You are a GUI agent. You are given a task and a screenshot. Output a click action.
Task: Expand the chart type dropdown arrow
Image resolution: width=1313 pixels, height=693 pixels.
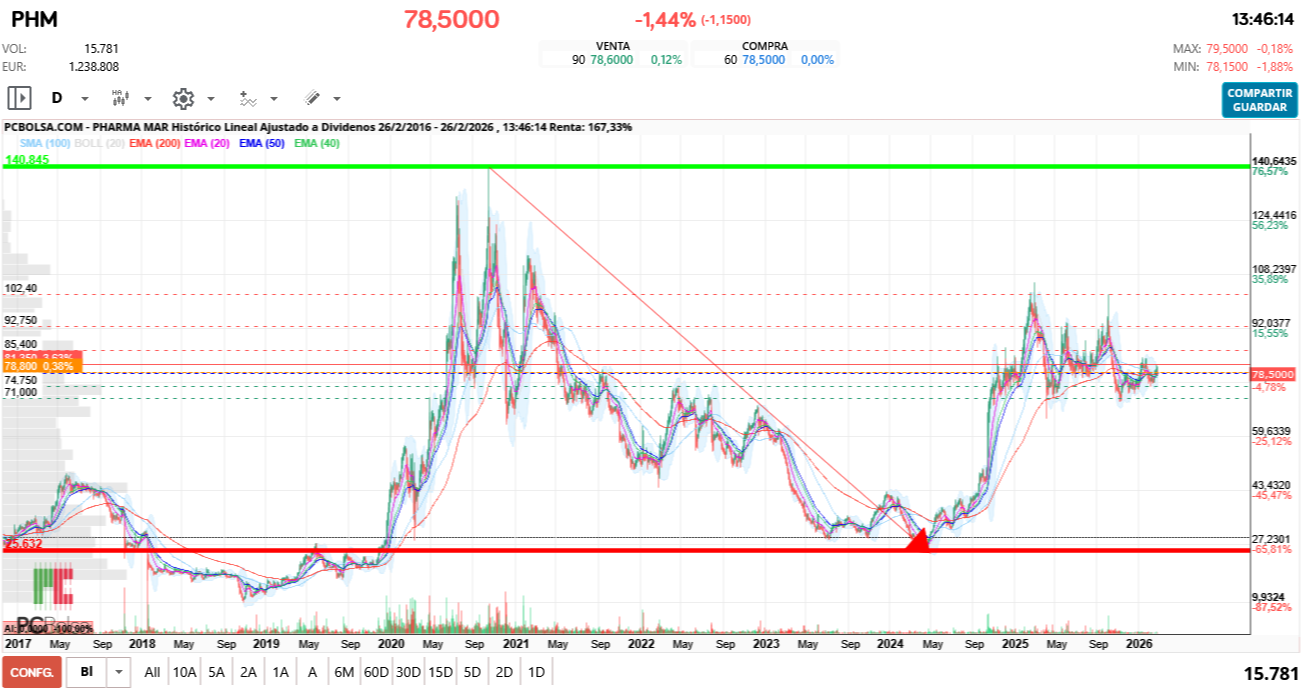(x=148, y=99)
